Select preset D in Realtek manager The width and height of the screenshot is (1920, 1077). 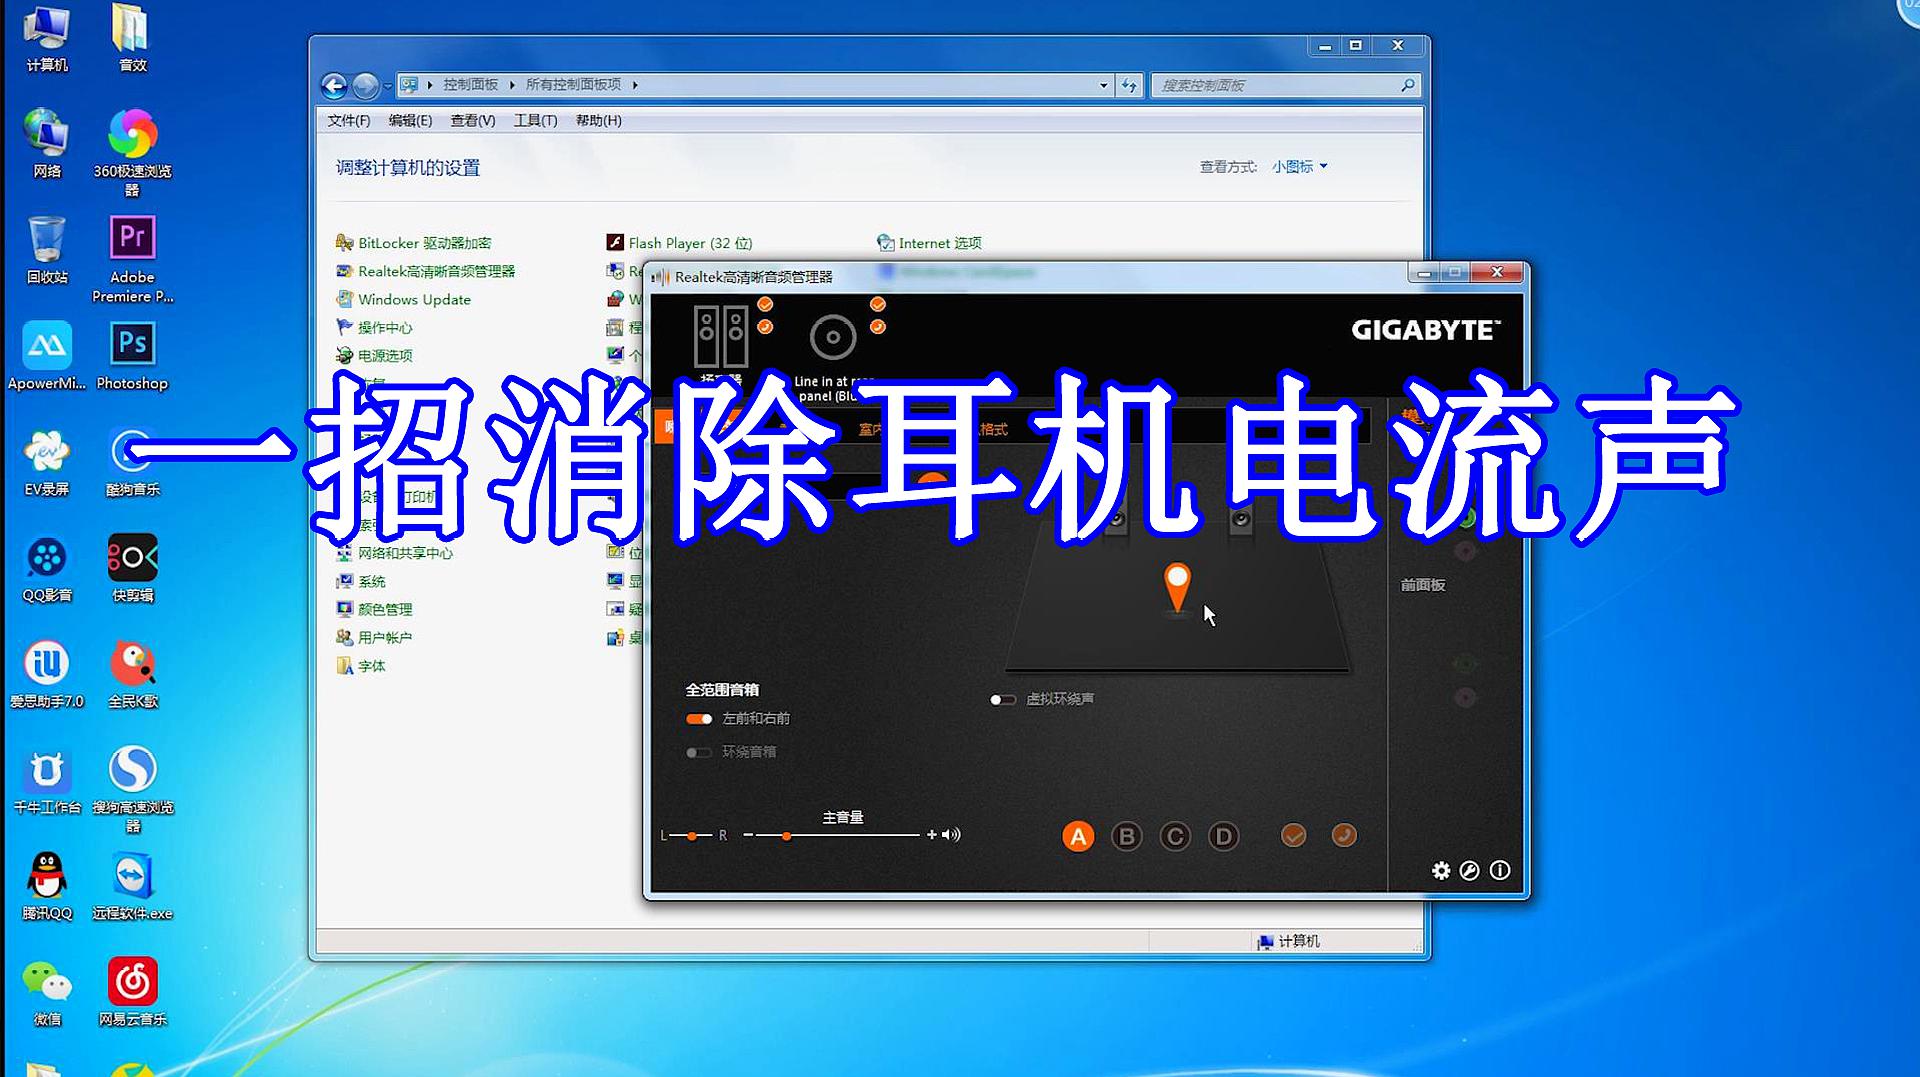point(1223,836)
